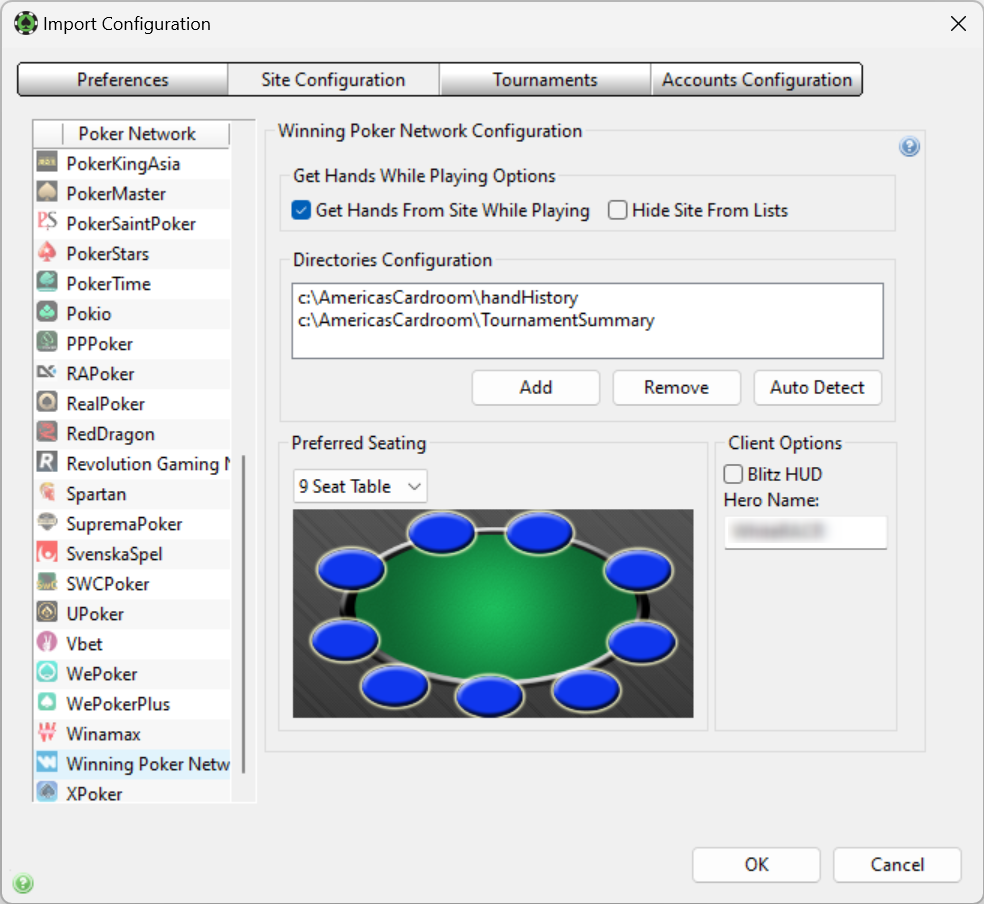Click the Winning Poker Network icon
Image resolution: width=984 pixels, height=904 pixels.
[47, 762]
